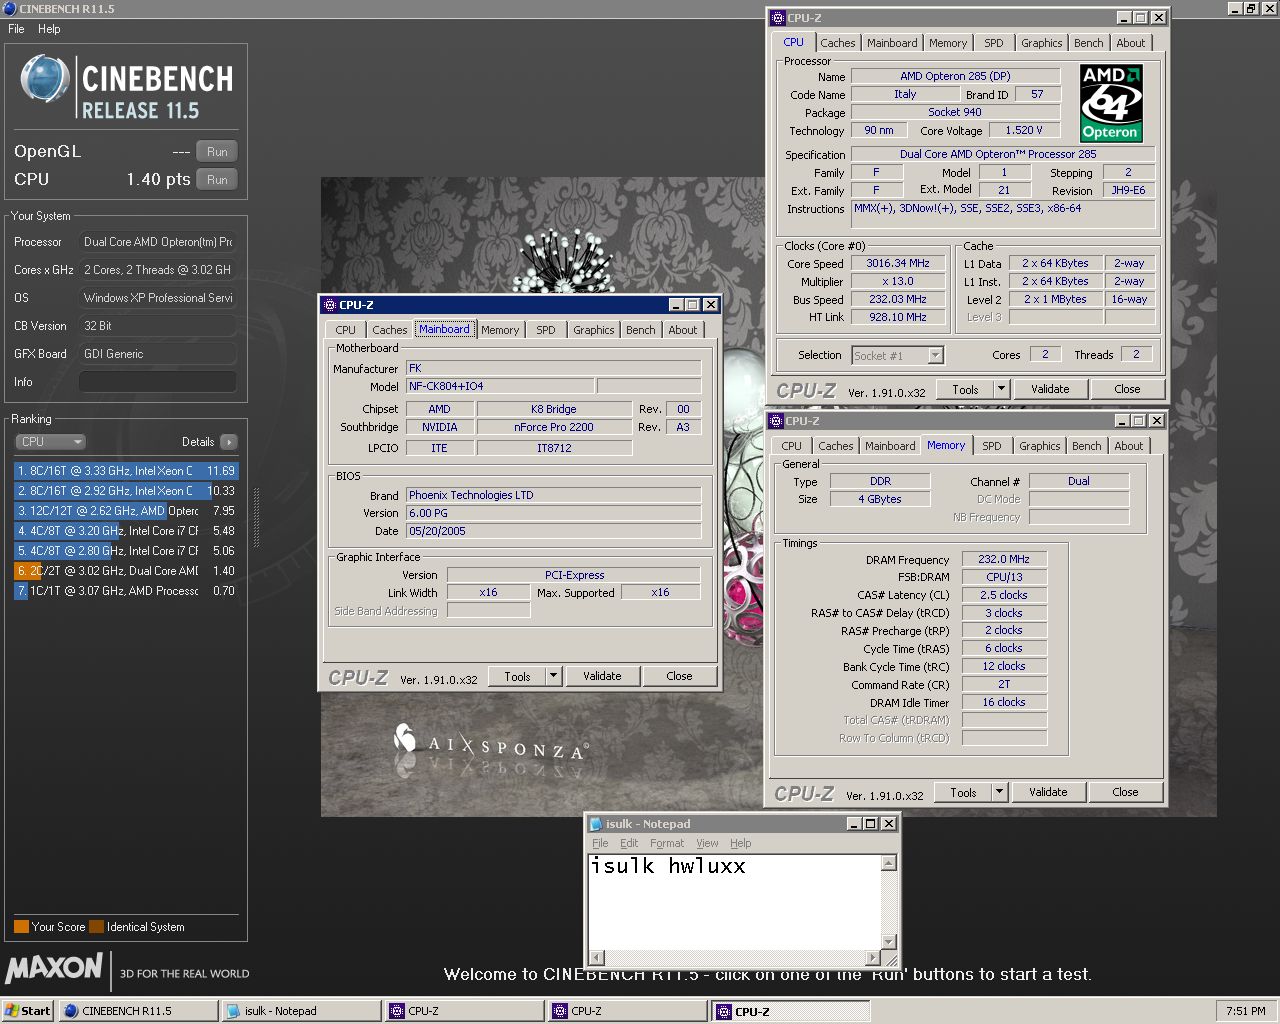The image size is (1280, 1024).
Task: Switch to CINEBENCH R11.5 taskbar item
Action: pos(138,1011)
